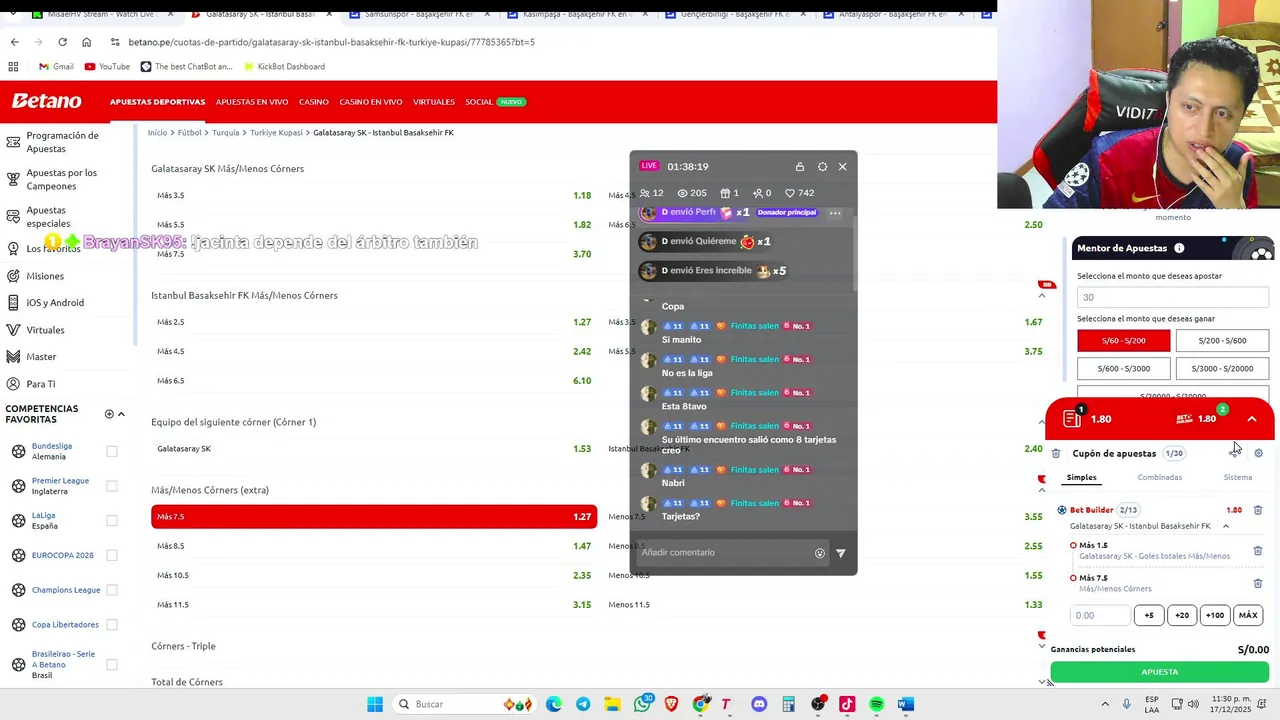Check the EUROCOPA 2028 checkbox
Screen dimensions: 1280x720
[x=112, y=555]
